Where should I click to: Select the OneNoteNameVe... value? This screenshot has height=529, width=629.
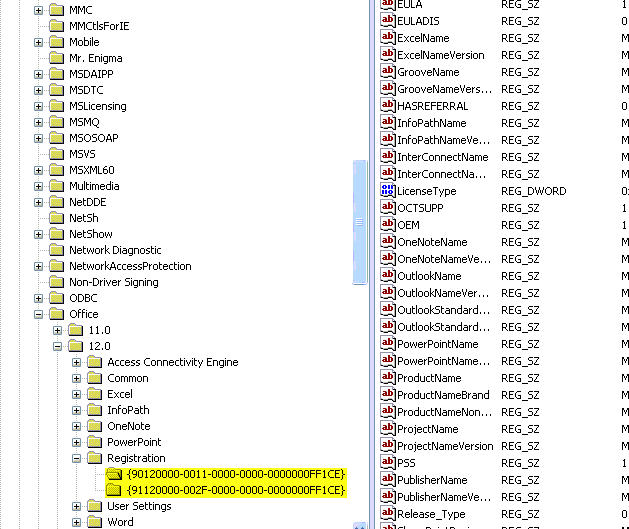444,259
